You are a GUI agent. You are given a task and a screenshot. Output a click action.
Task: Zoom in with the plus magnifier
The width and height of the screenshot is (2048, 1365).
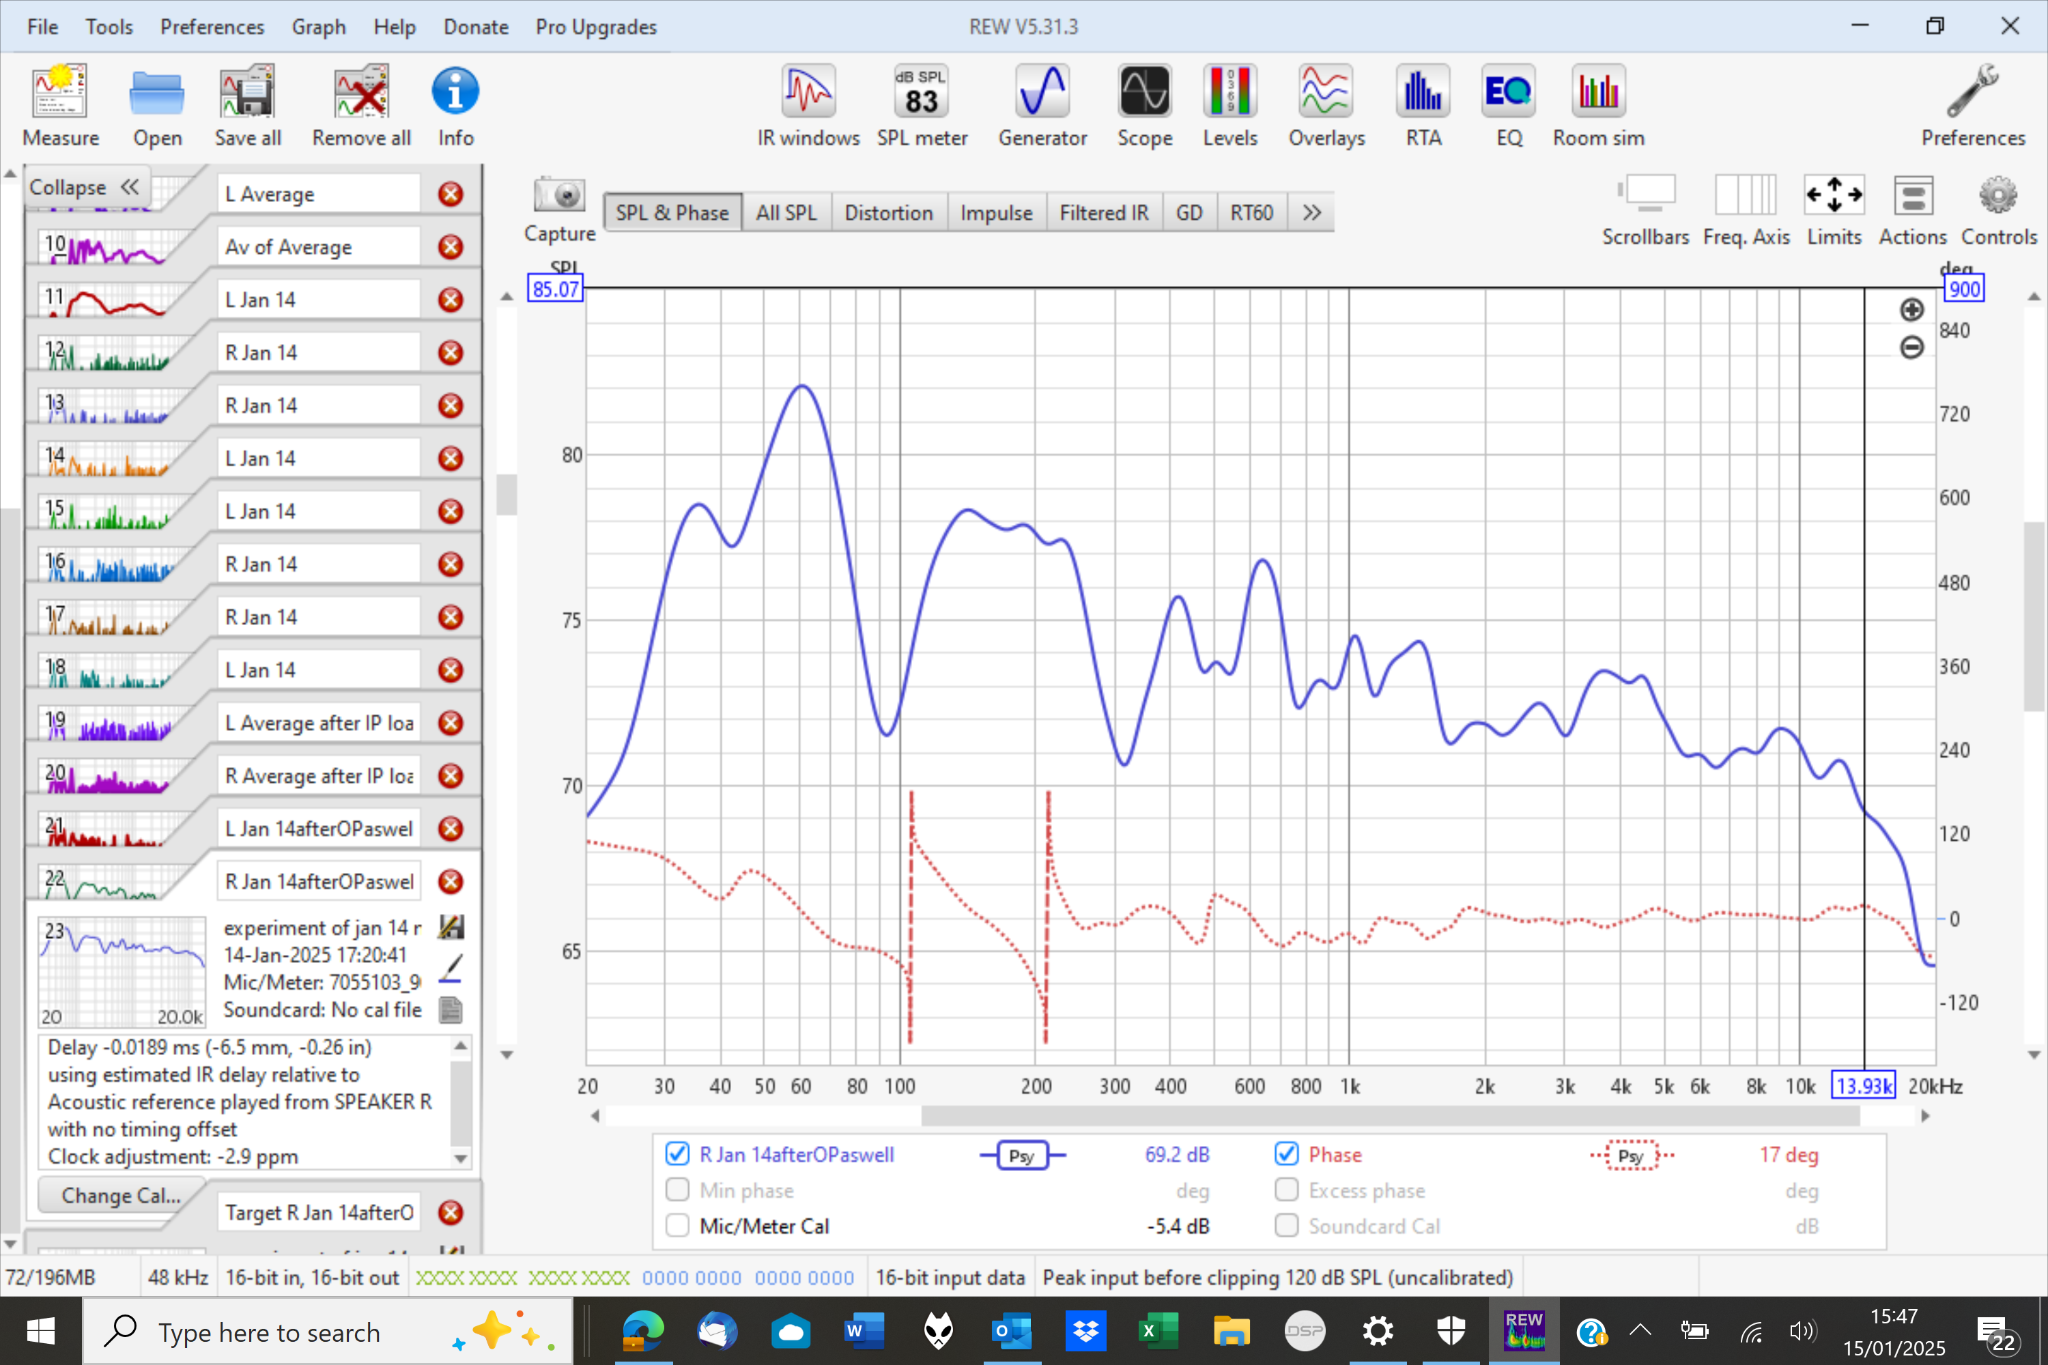click(1911, 310)
